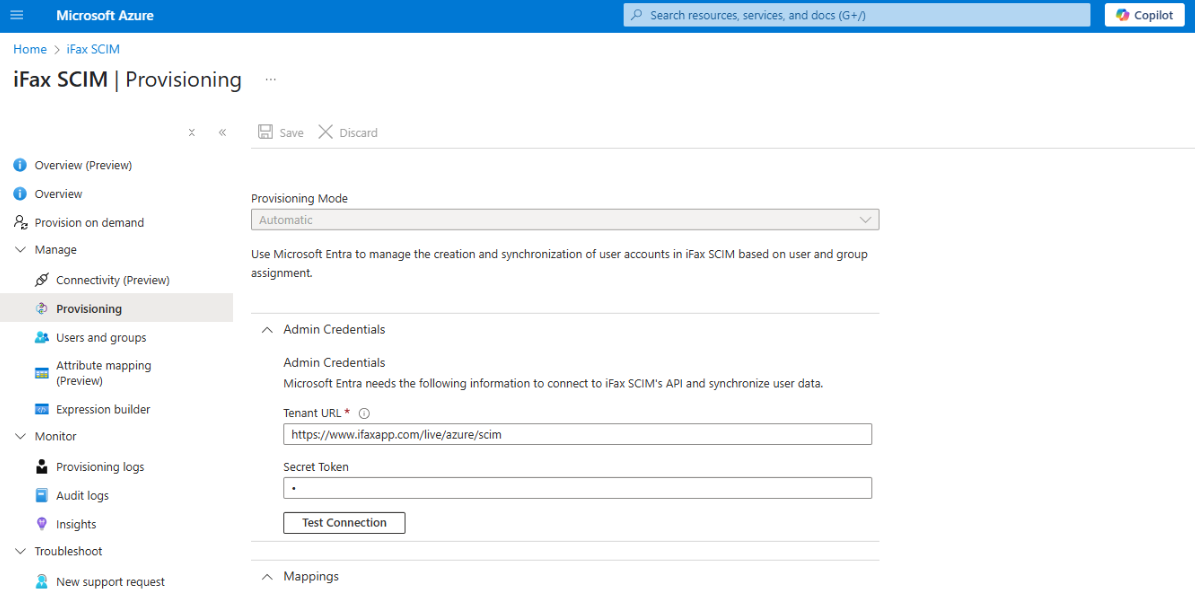Go to Home breadcrumb link
The height and width of the screenshot is (611, 1195).
pos(30,49)
